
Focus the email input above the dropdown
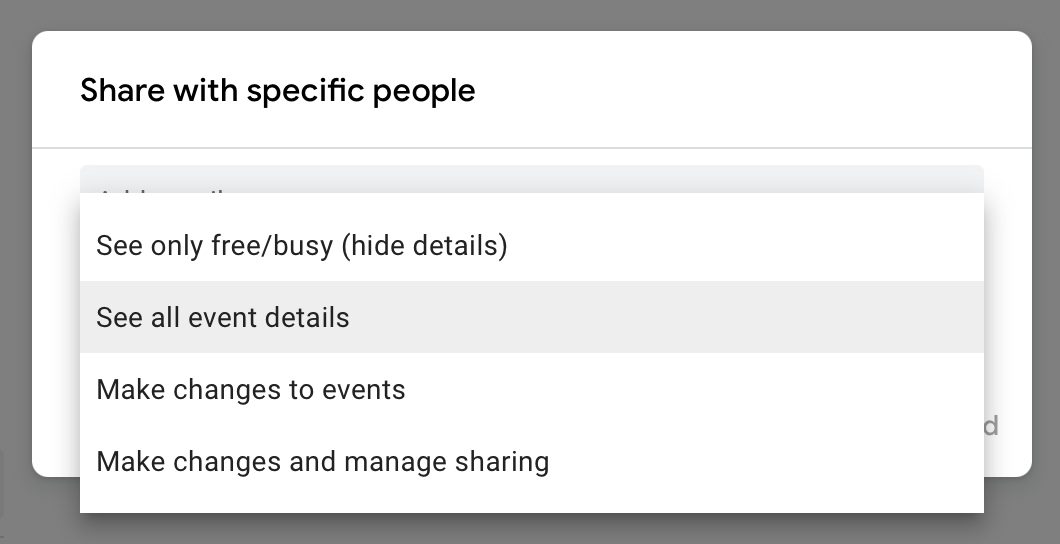[531, 179]
